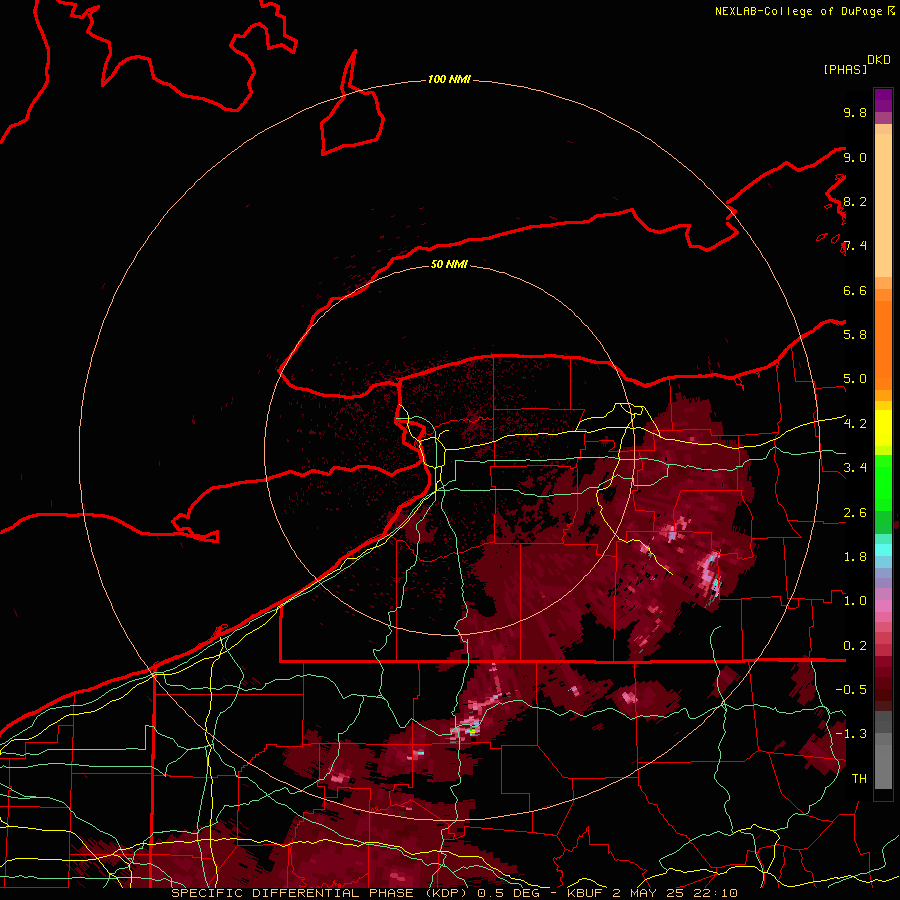Click the [PHAS] units label
900x900 pixels.
point(845,69)
